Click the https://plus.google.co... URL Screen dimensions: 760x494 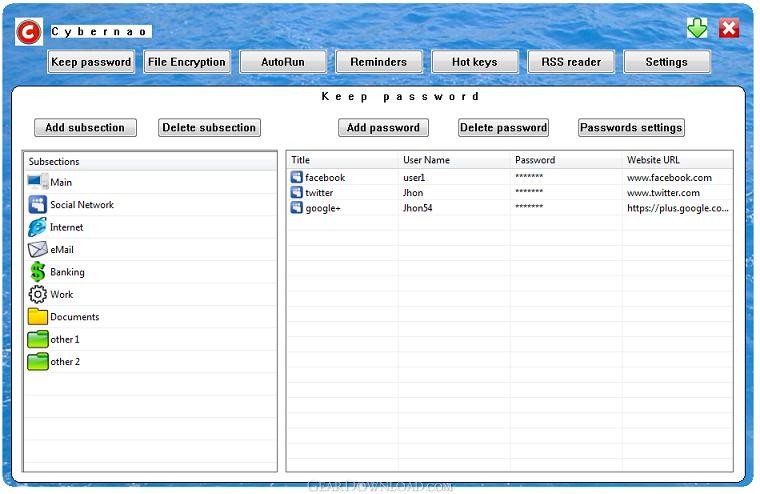[x=678, y=208]
